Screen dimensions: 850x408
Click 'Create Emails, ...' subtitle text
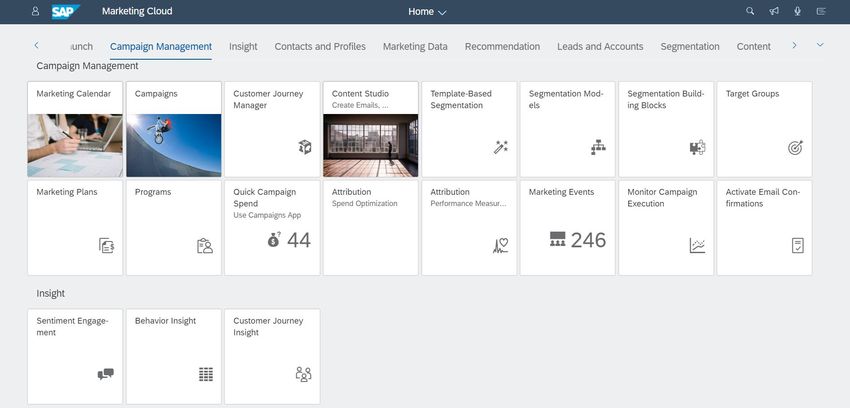click(x=360, y=105)
